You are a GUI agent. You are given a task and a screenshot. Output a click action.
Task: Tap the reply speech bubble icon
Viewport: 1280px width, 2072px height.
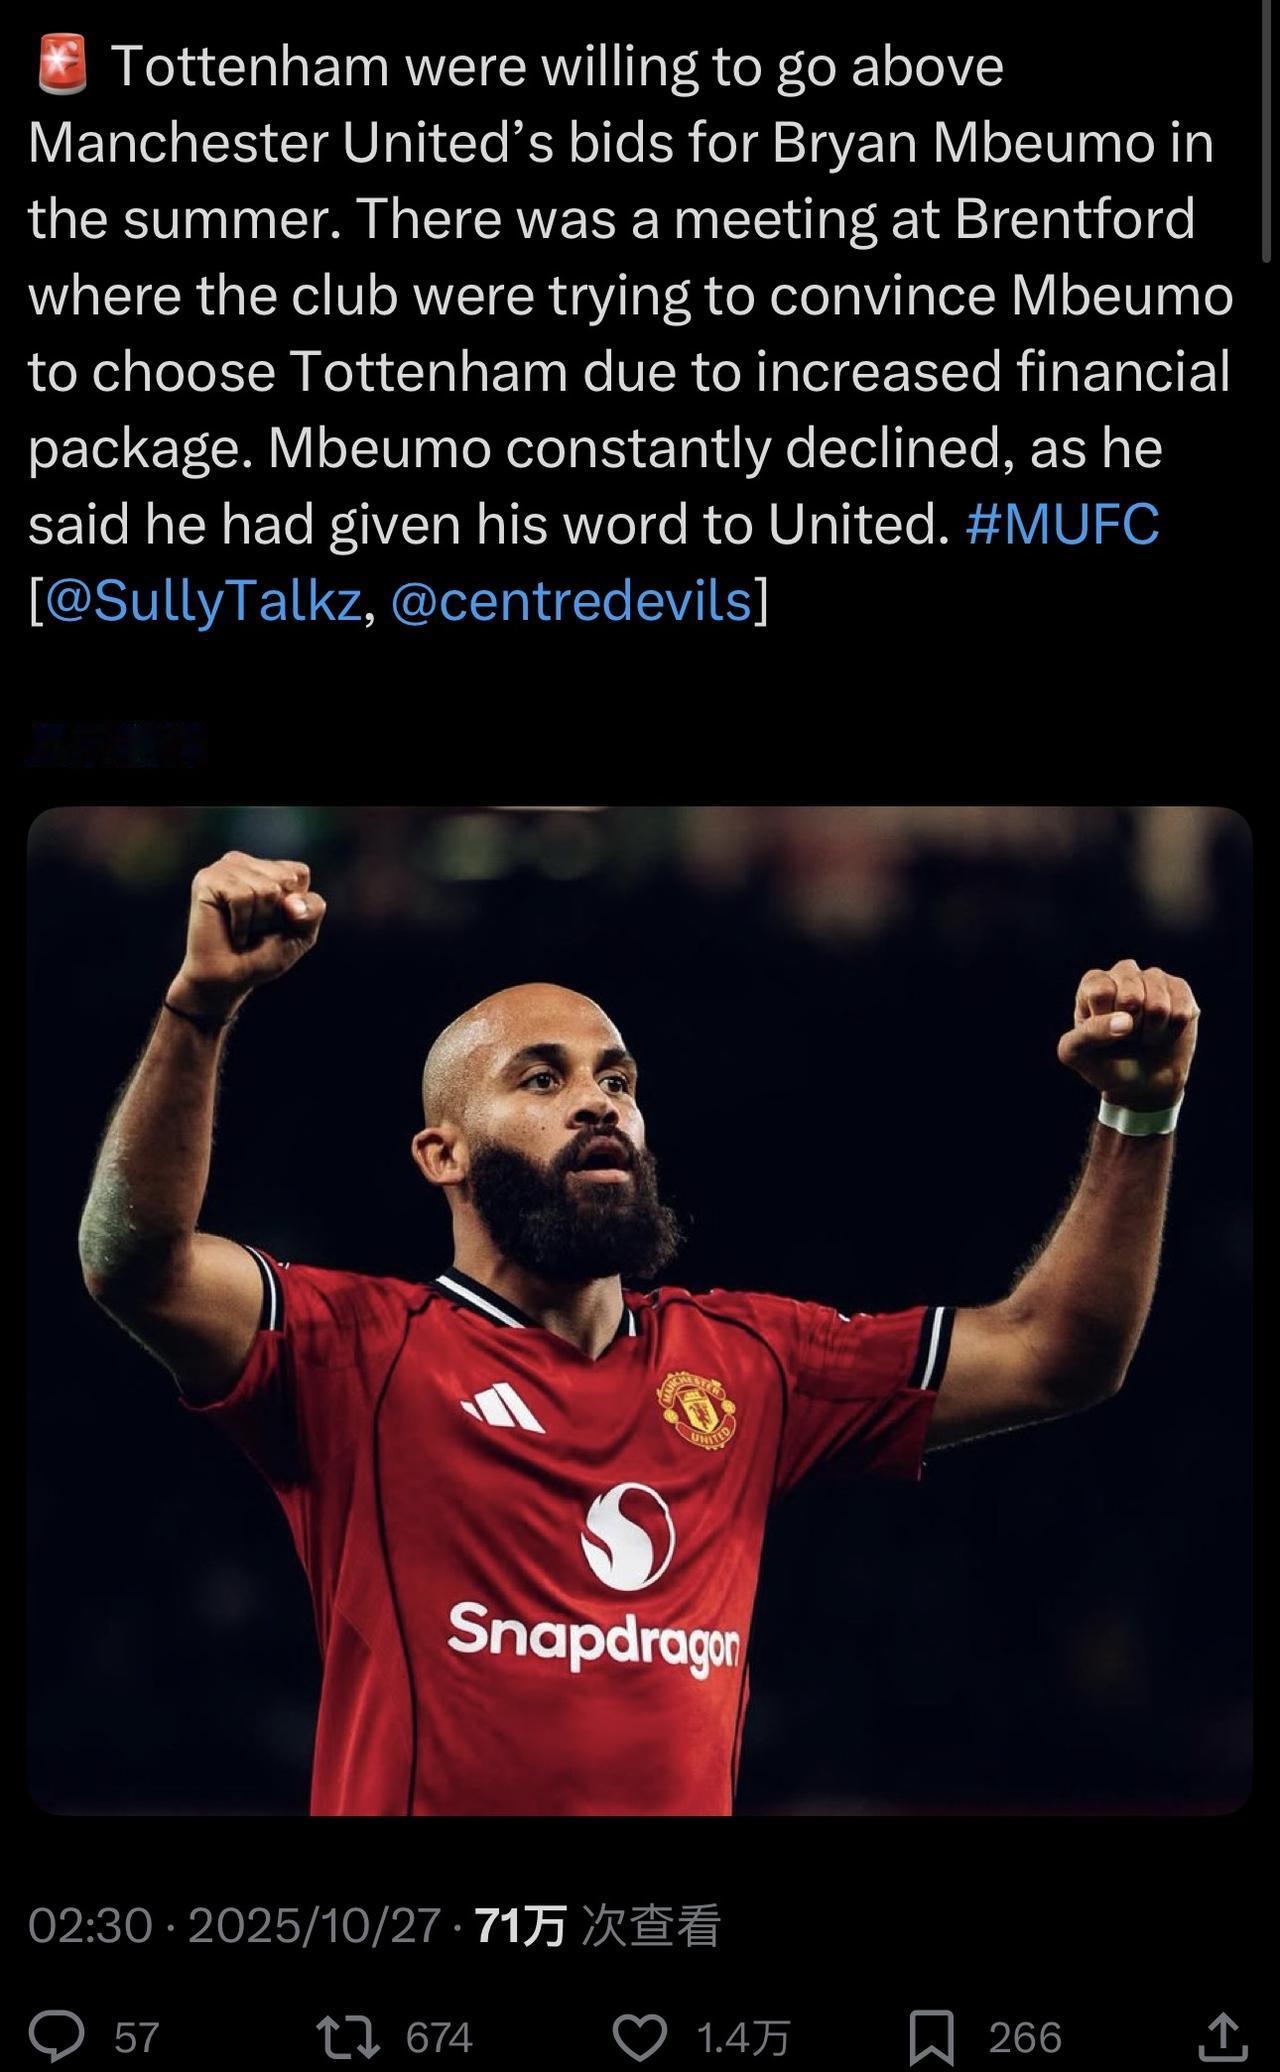pos(56,2036)
